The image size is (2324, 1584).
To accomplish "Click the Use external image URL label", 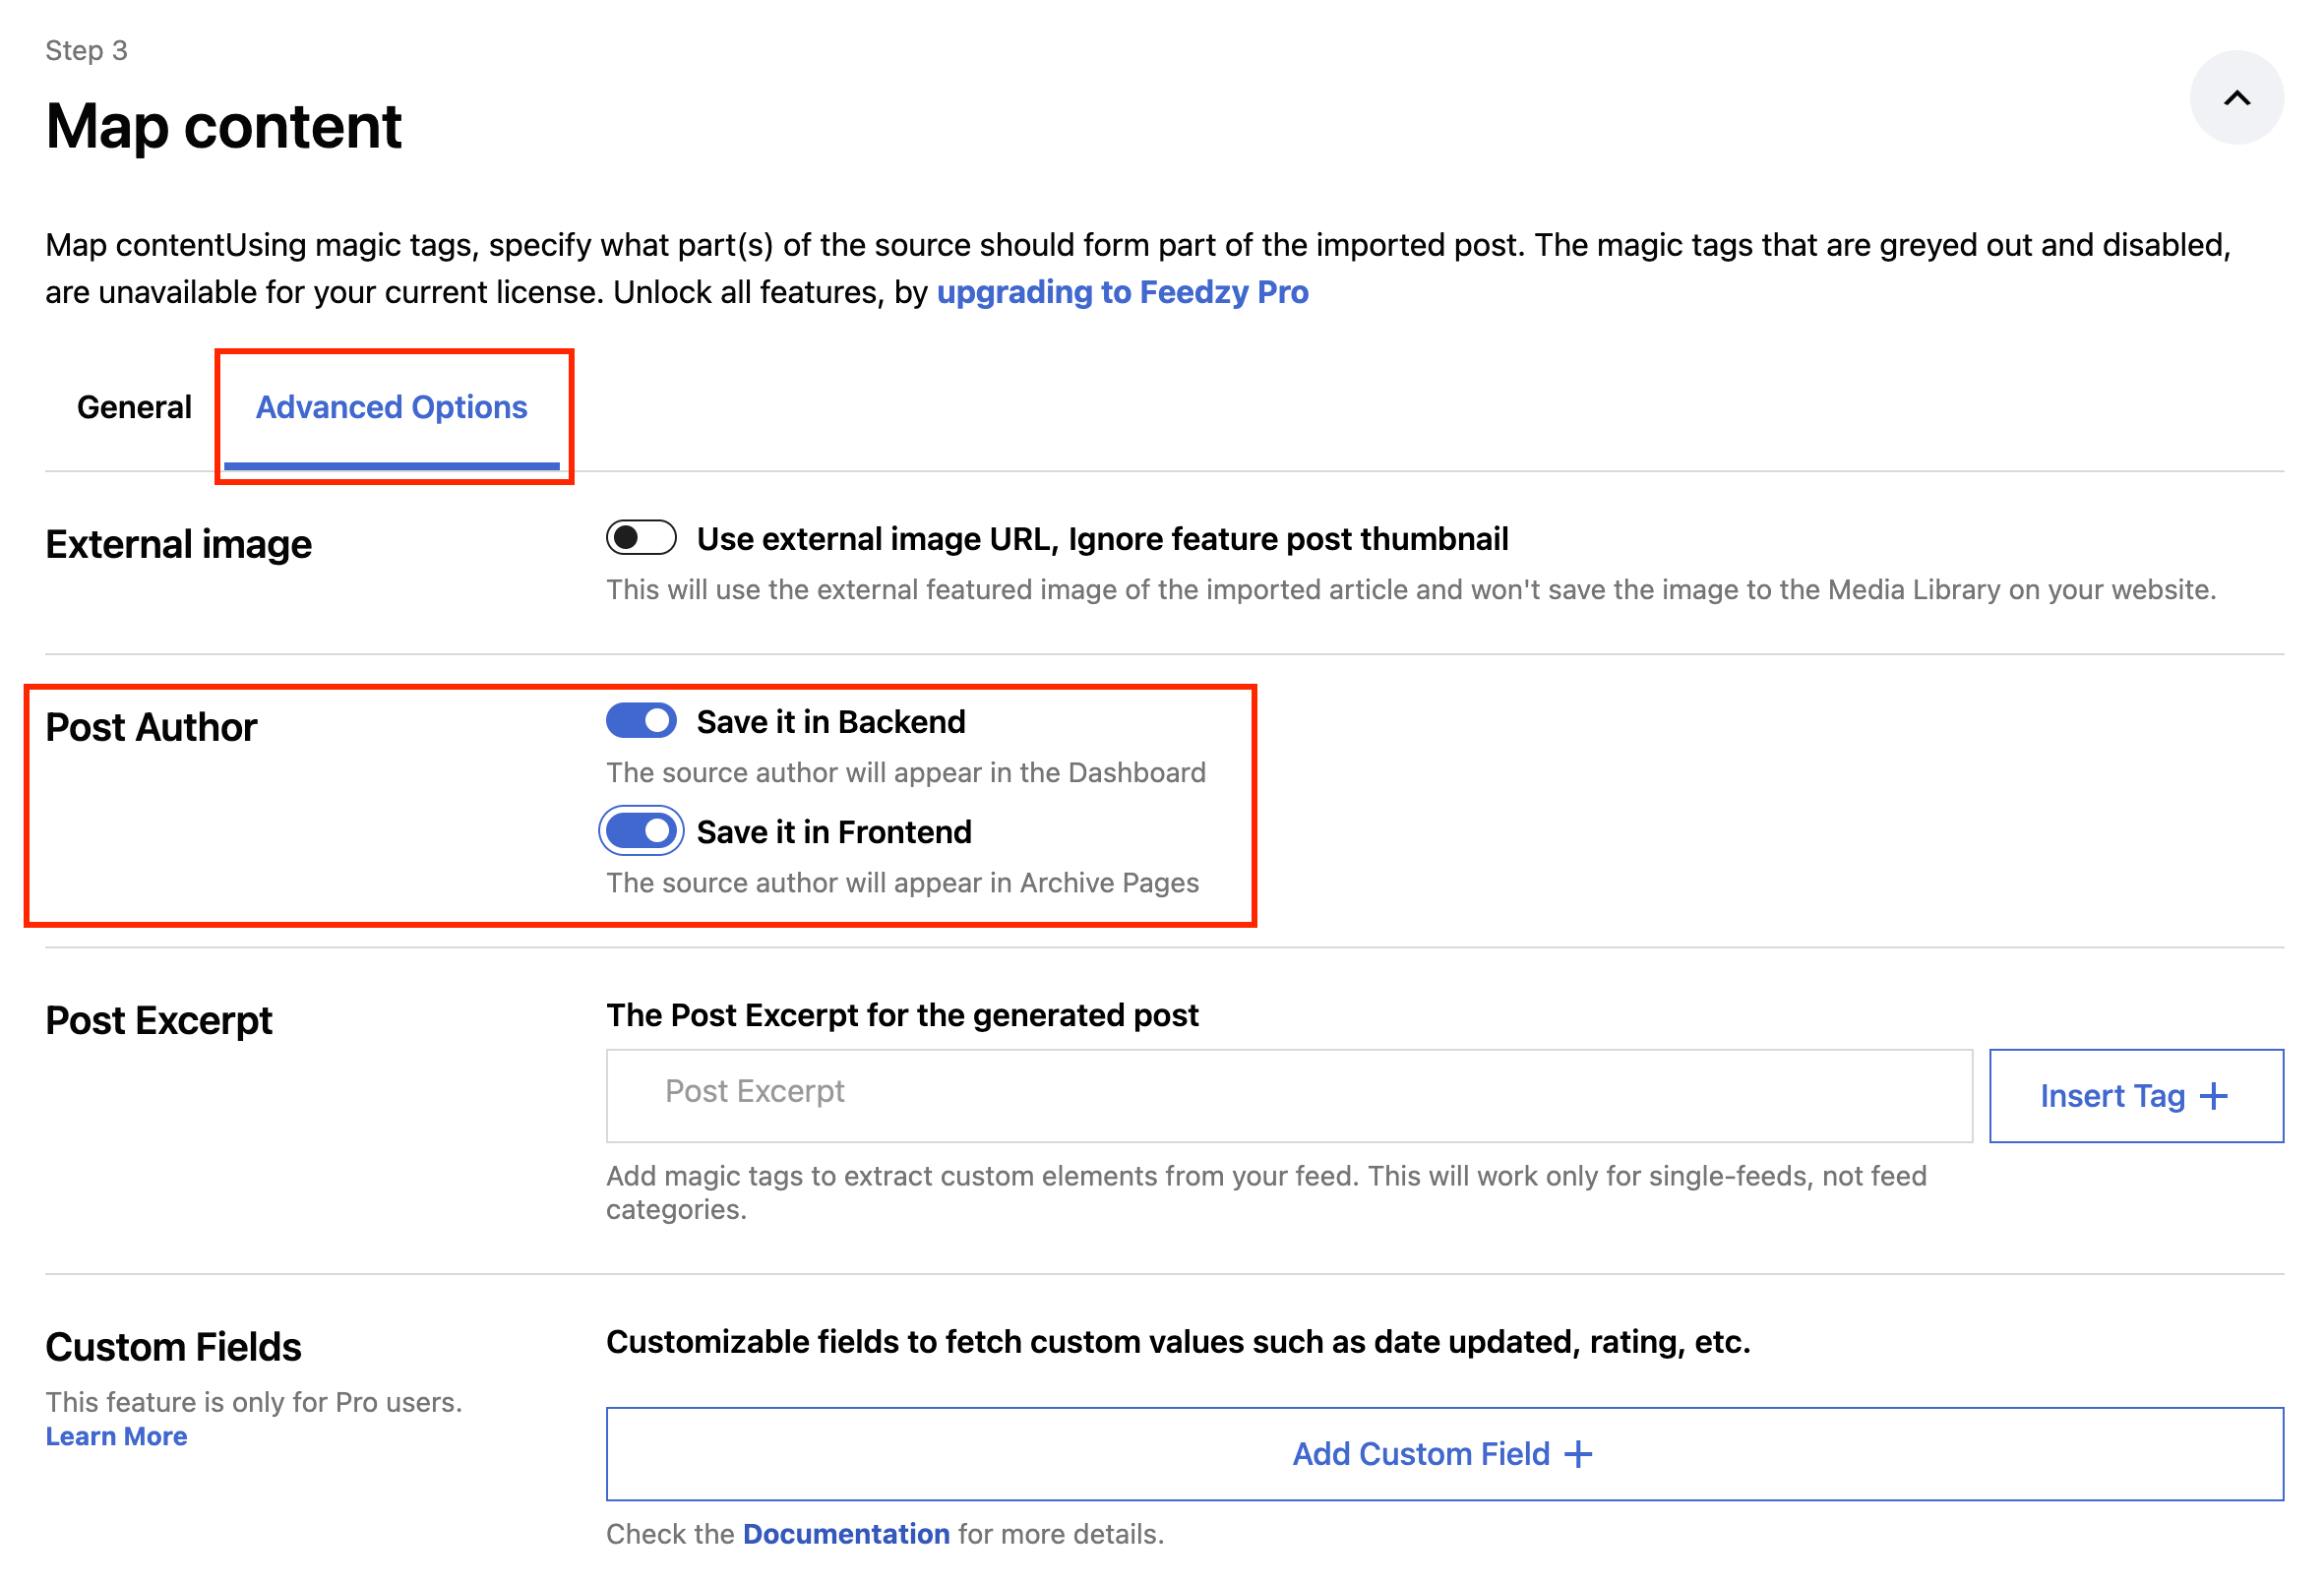I will (x=1102, y=539).
